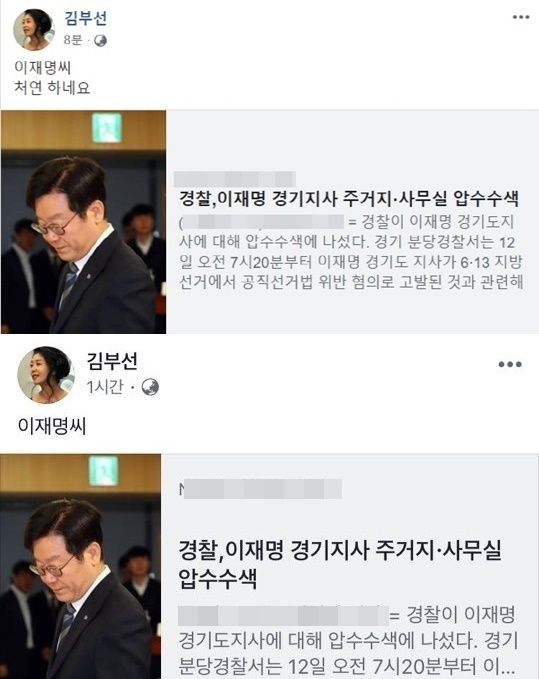Click the globe privacy icon beside 1시간
Viewport: 539px width, 679px height.
(150, 387)
